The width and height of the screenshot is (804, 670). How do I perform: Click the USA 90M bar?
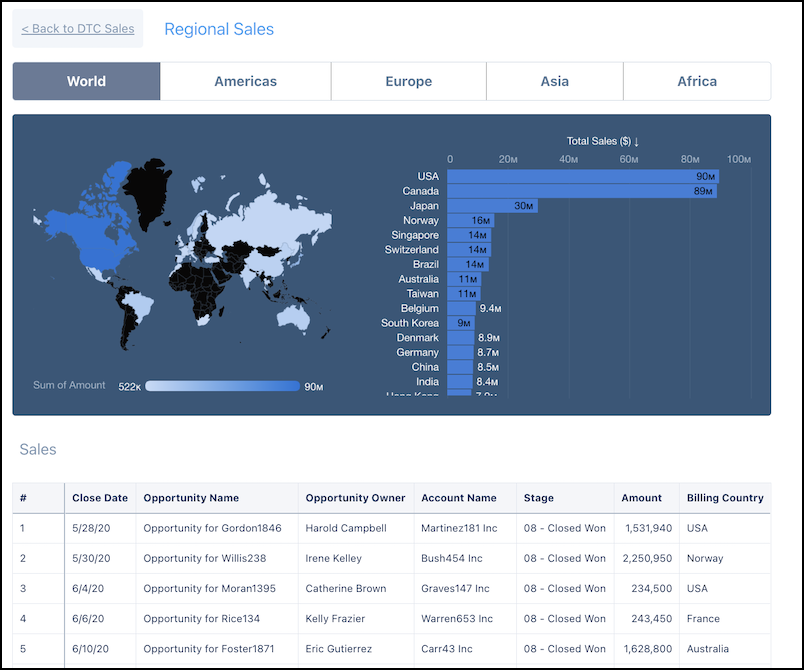pos(583,176)
